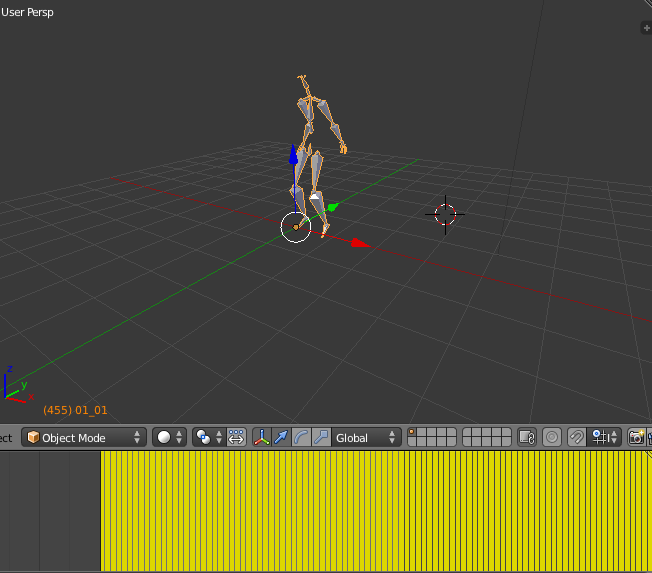Open the Object Mode selector
652x573 pixels.
84,437
